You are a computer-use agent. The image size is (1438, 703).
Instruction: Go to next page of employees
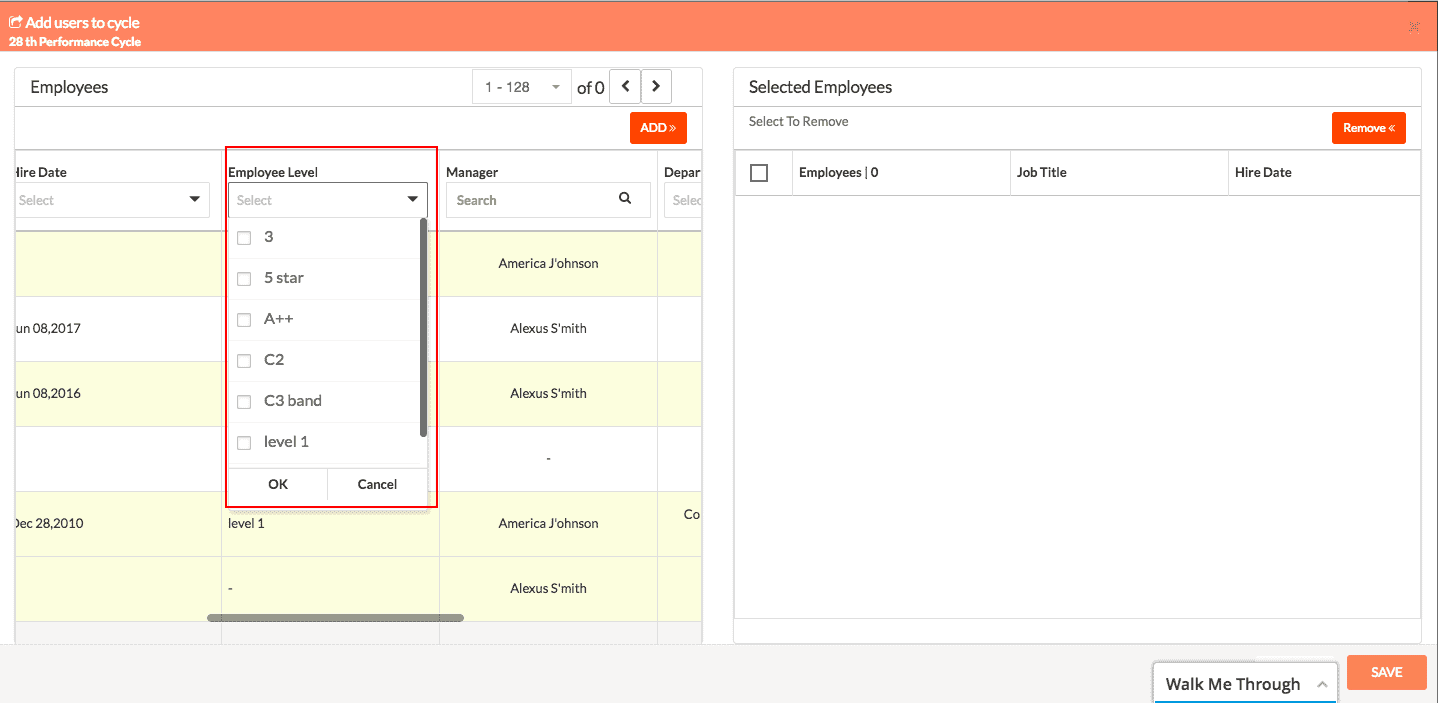pos(656,87)
